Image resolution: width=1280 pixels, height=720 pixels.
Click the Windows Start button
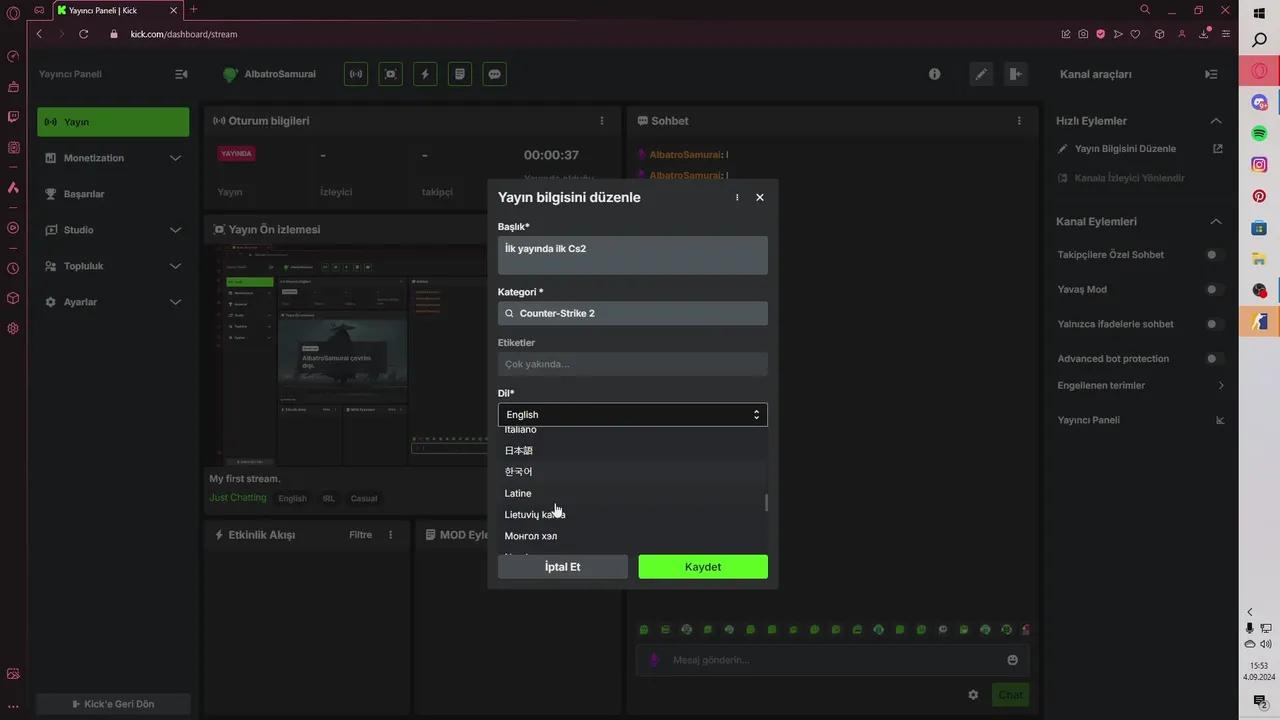(x=1260, y=13)
